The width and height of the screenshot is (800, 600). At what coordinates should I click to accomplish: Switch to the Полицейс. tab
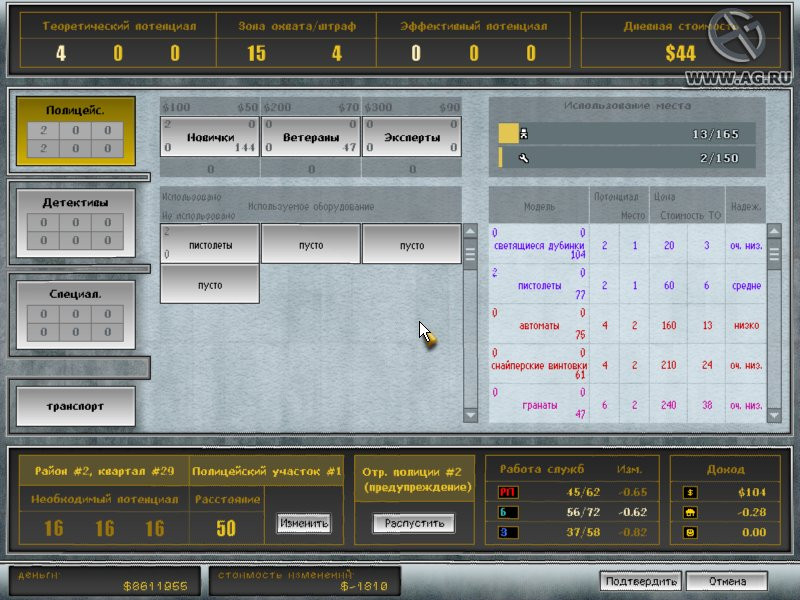(x=76, y=131)
